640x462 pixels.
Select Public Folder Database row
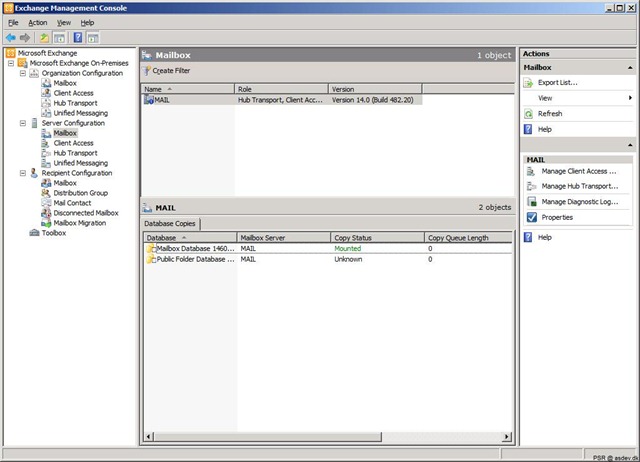pyautogui.click(x=328, y=259)
